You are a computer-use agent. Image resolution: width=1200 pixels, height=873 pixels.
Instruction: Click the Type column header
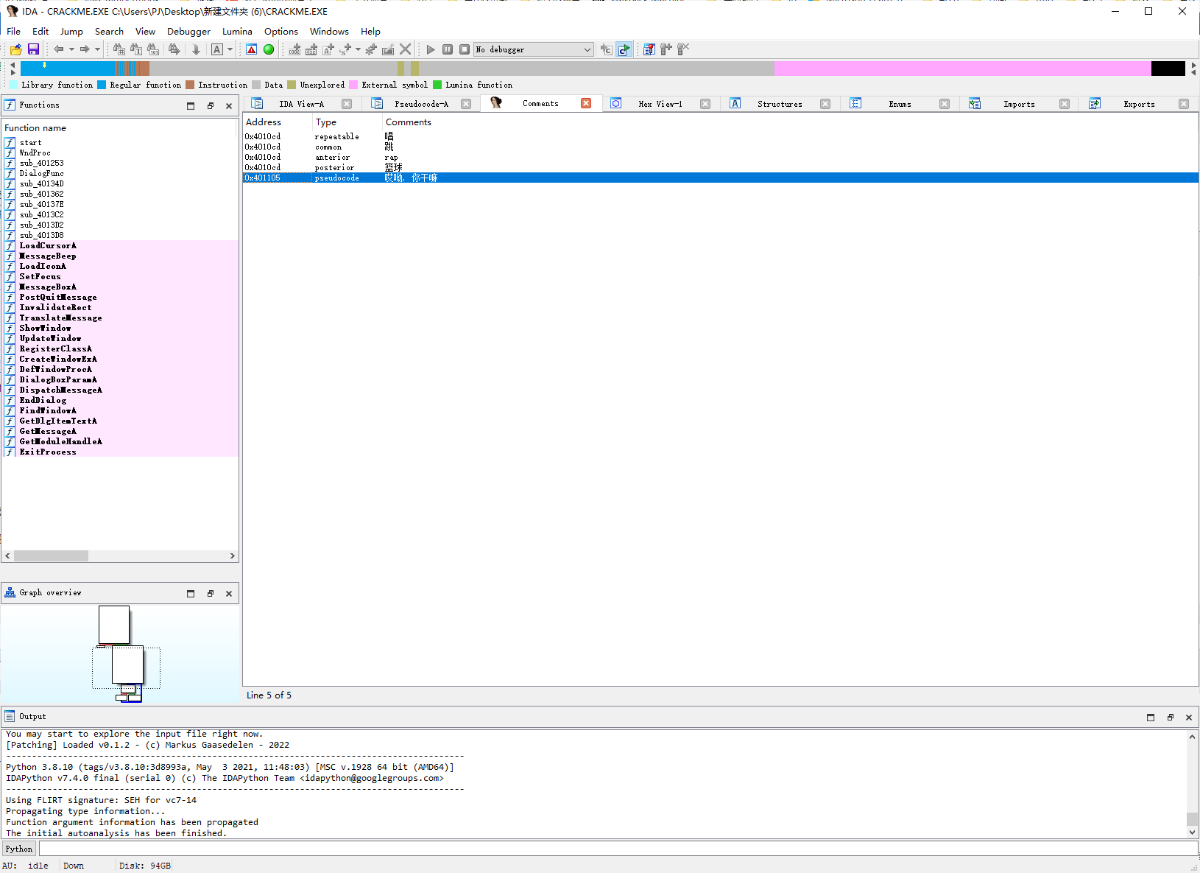(347, 122)
